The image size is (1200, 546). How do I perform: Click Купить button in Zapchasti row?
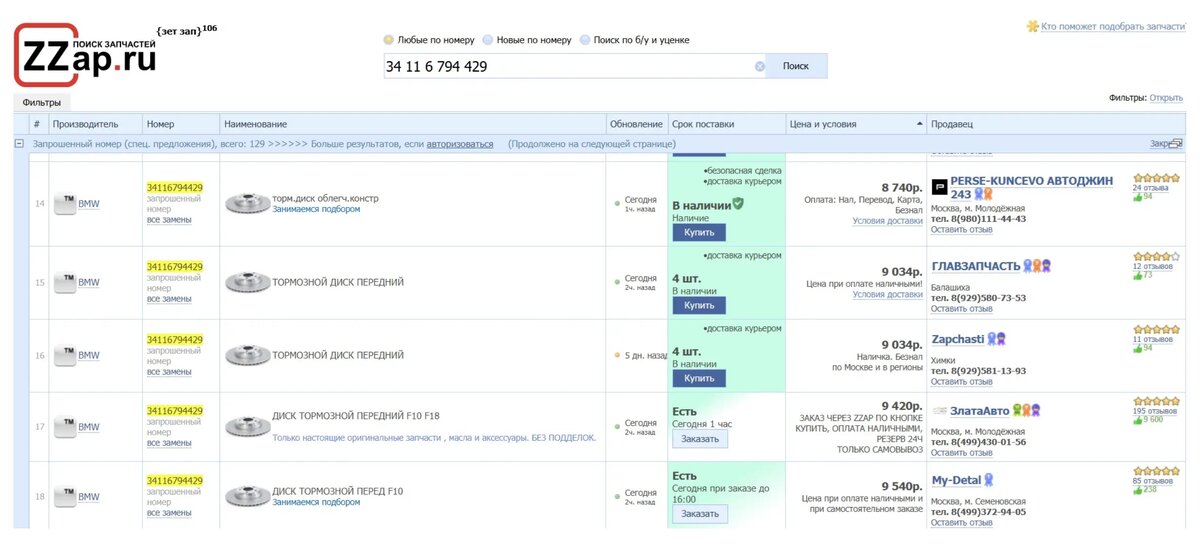coord(699,379)
